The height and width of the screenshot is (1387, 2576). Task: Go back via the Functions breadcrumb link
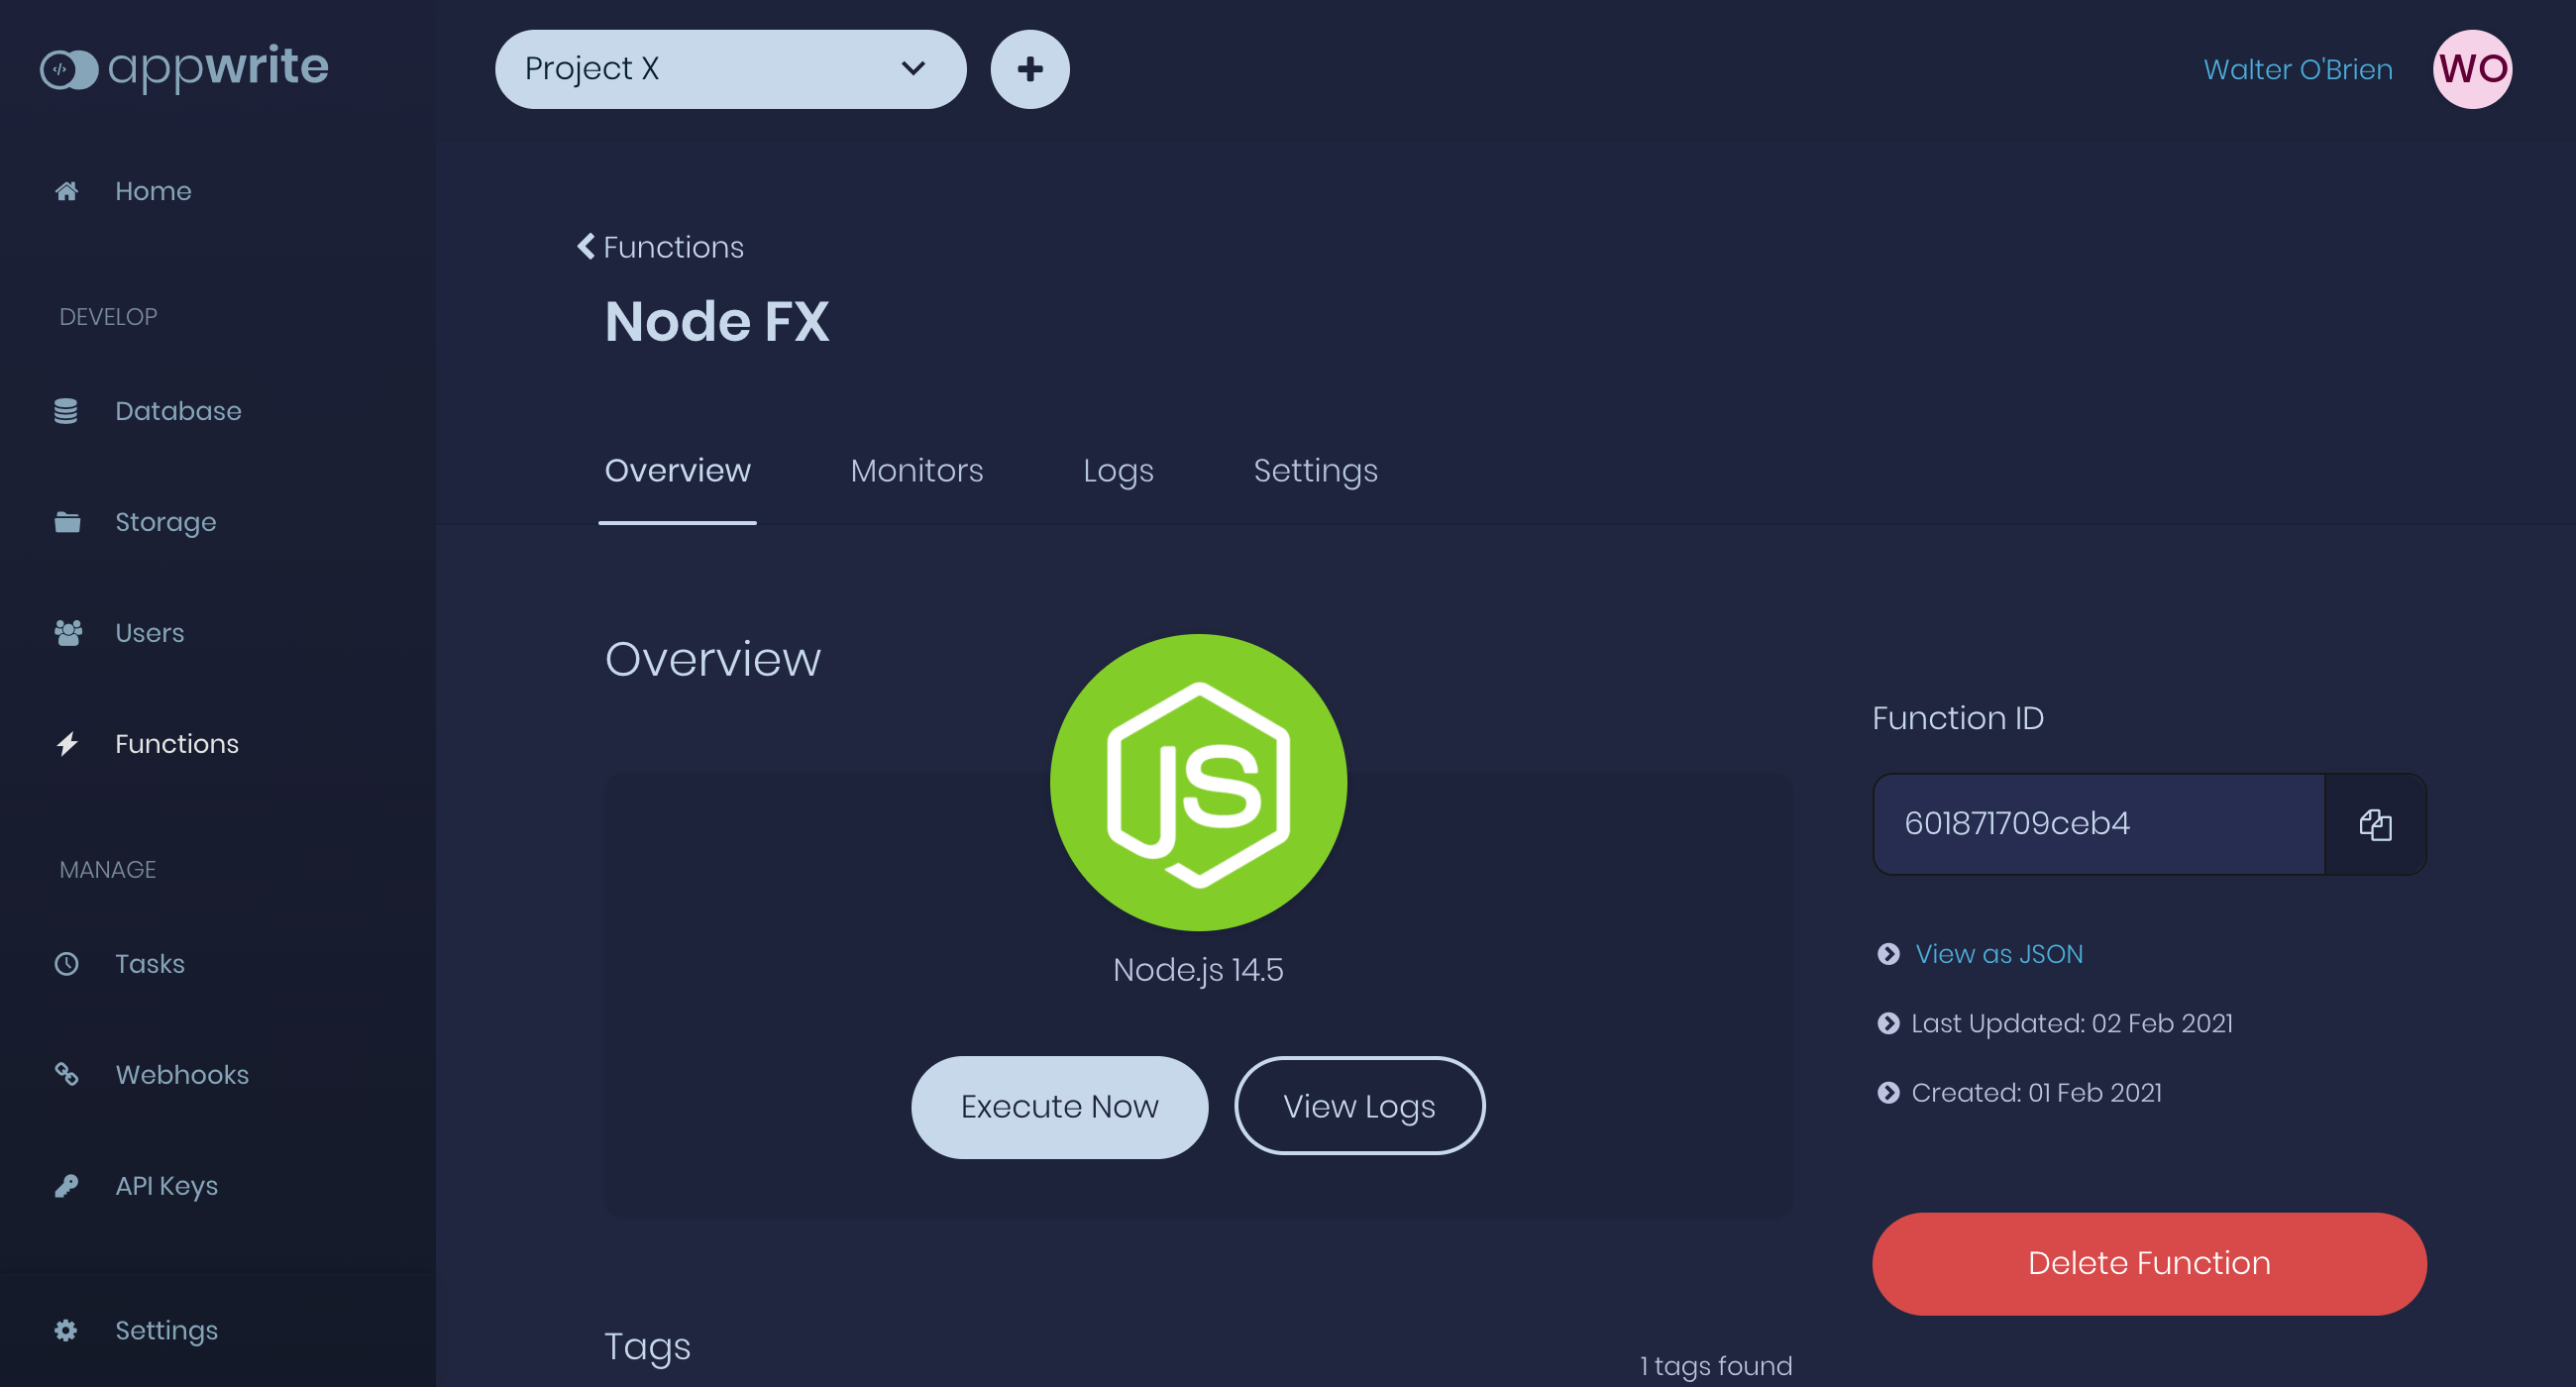pos(673,246)
